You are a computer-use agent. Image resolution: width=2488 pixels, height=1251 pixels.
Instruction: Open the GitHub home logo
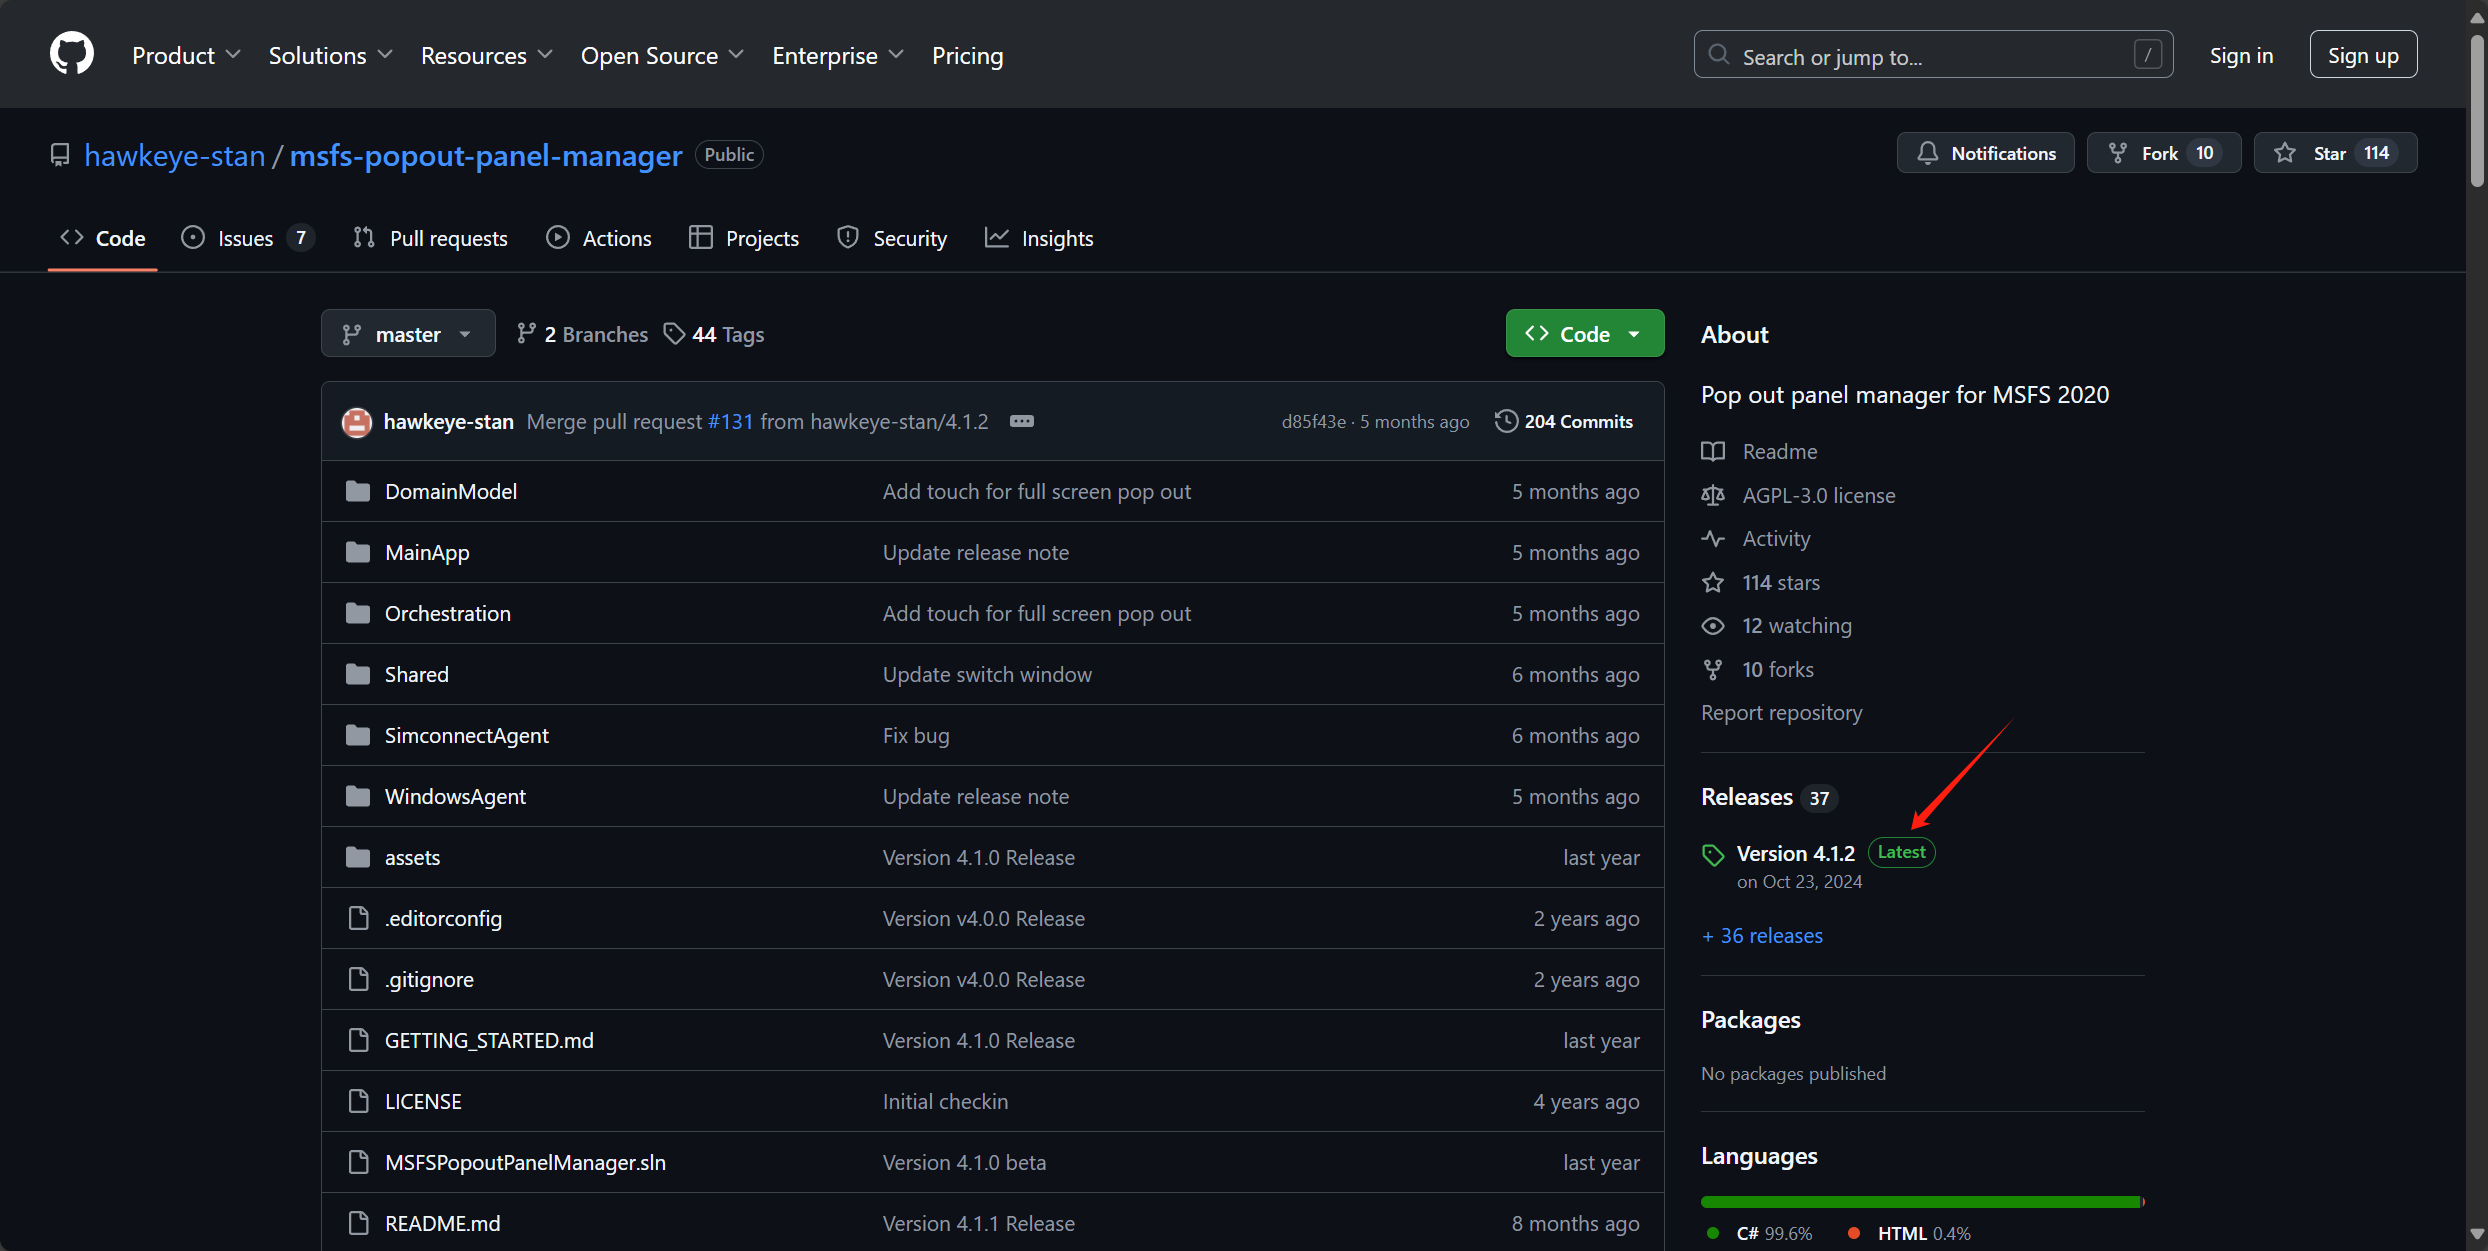click(72, 54)
